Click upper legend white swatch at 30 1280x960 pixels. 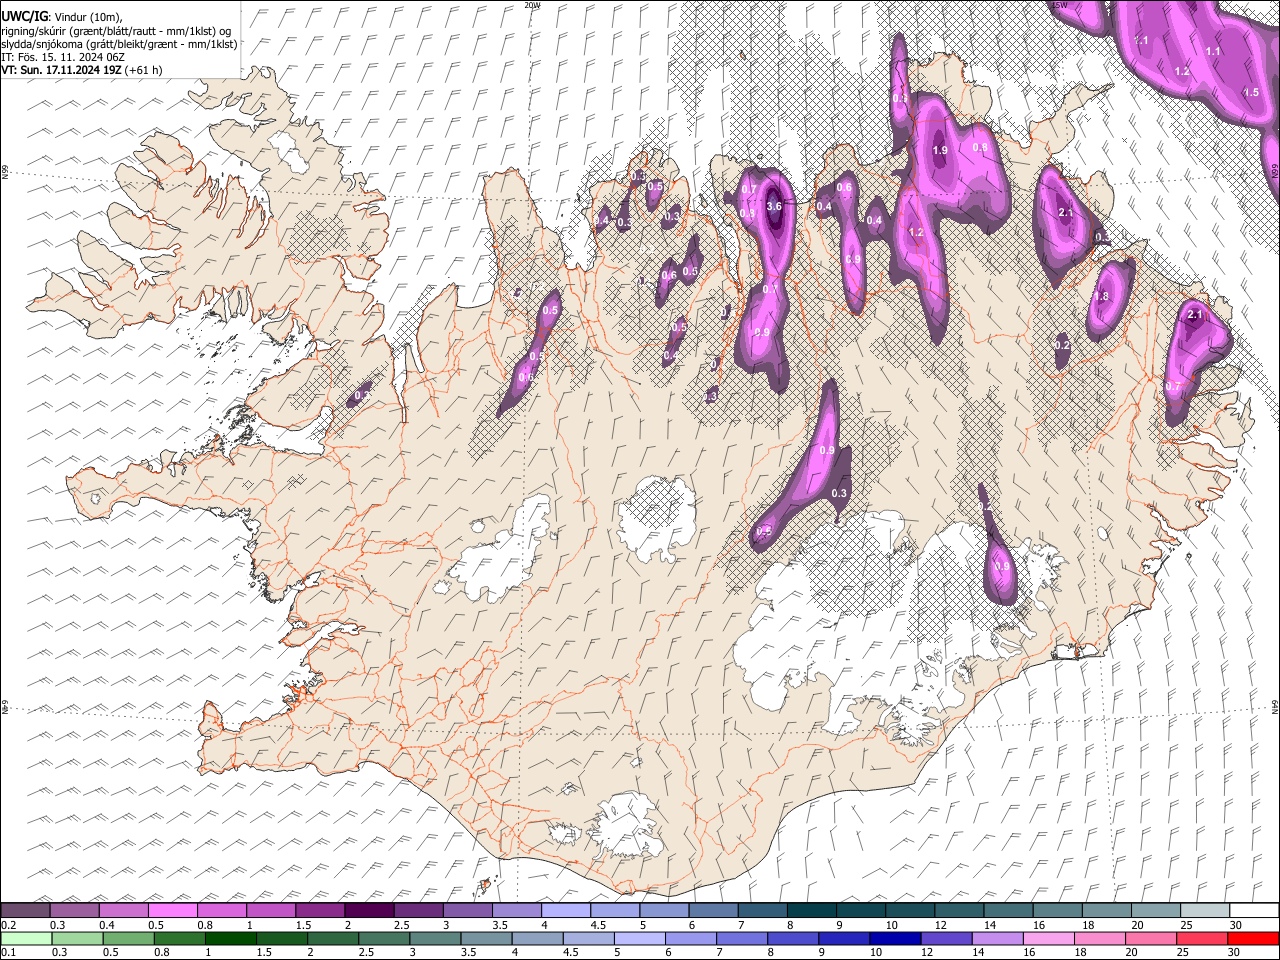tap(1253, 910)
